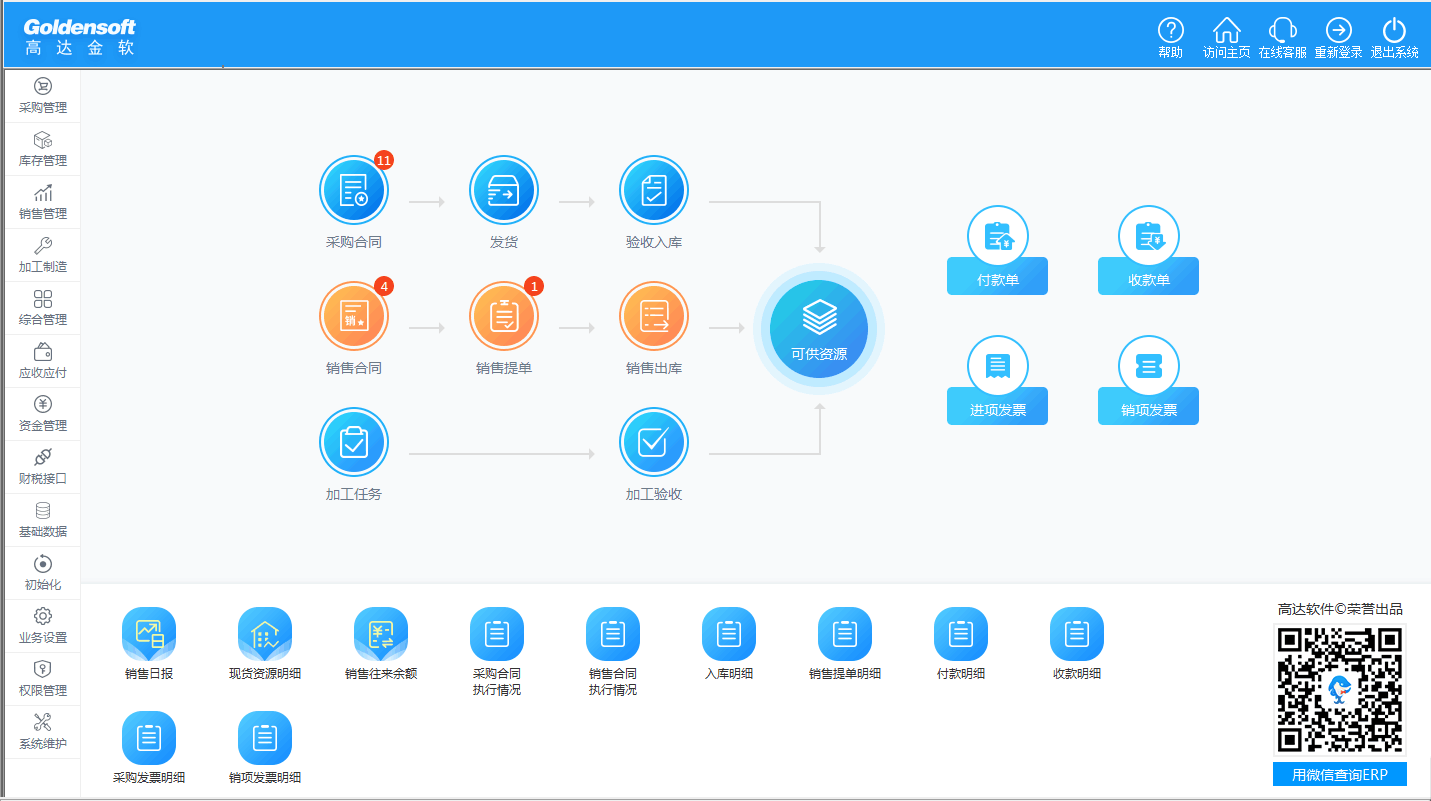Viewport: 1431px width, 801px height.
Task: Open the 验收入库 acceptance warehousing icon
Action: pyautogui.click(x=653, y=190)
